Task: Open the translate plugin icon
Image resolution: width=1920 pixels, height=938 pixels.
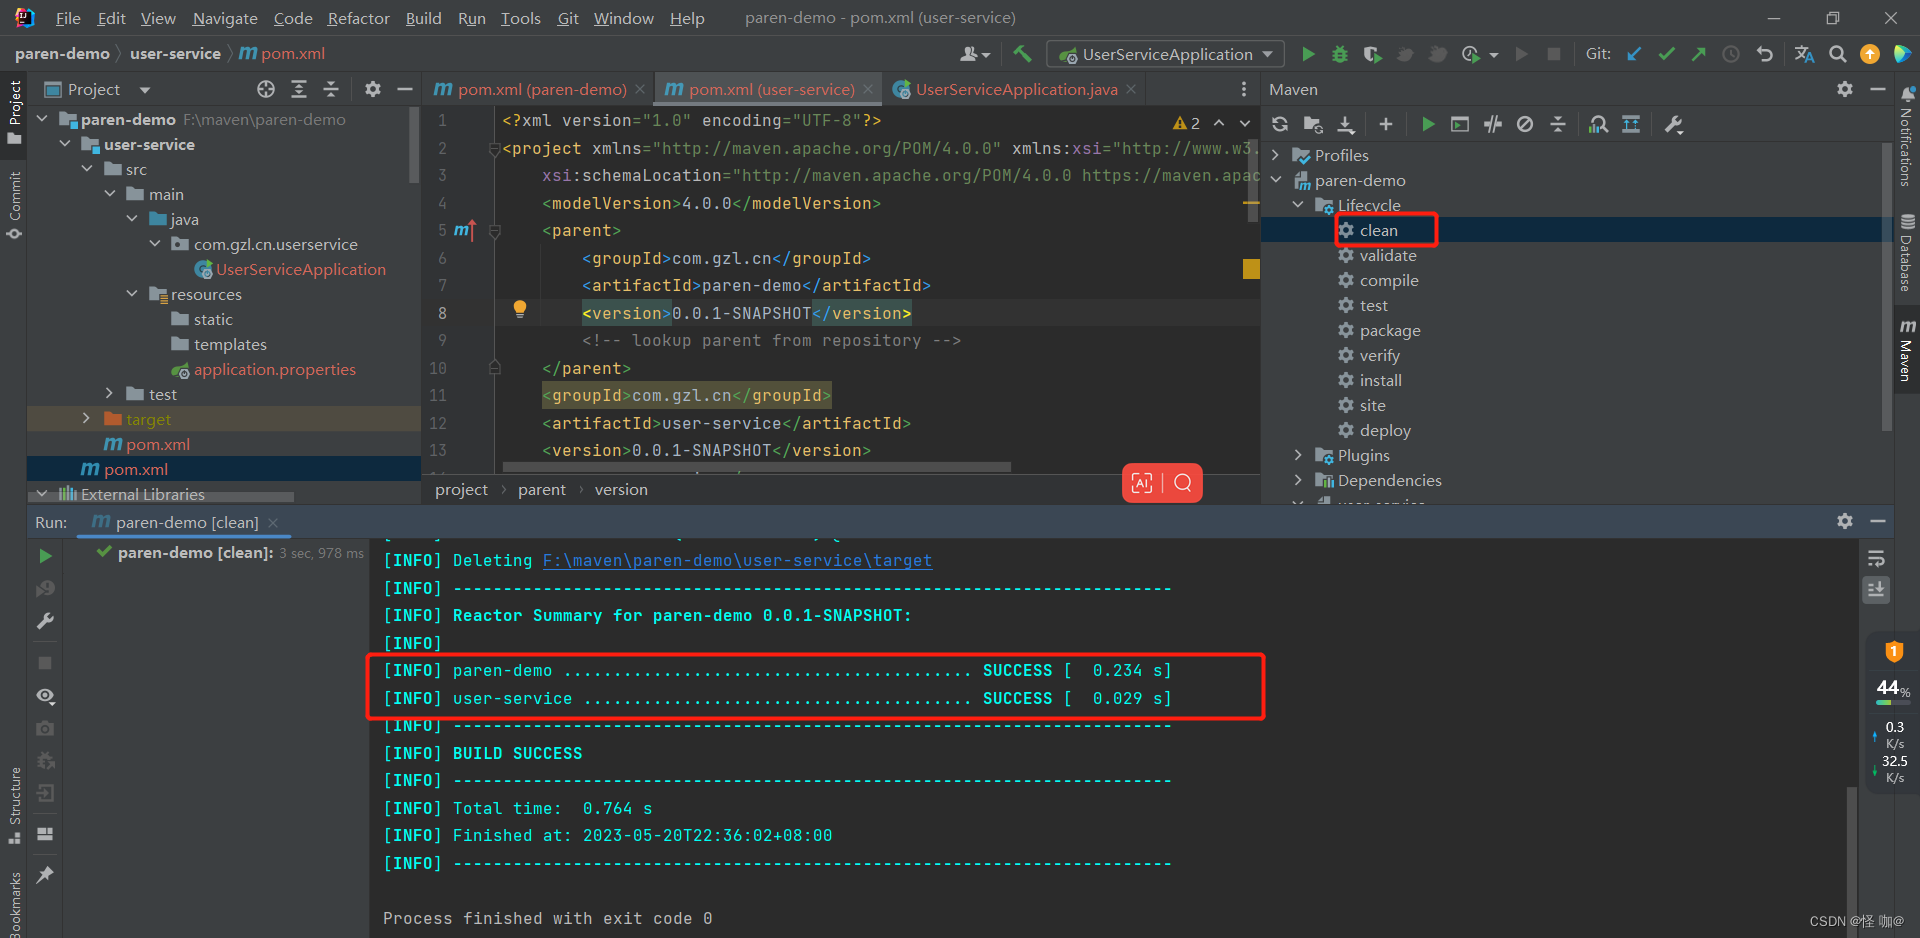Action: [x=1804, y=54]
